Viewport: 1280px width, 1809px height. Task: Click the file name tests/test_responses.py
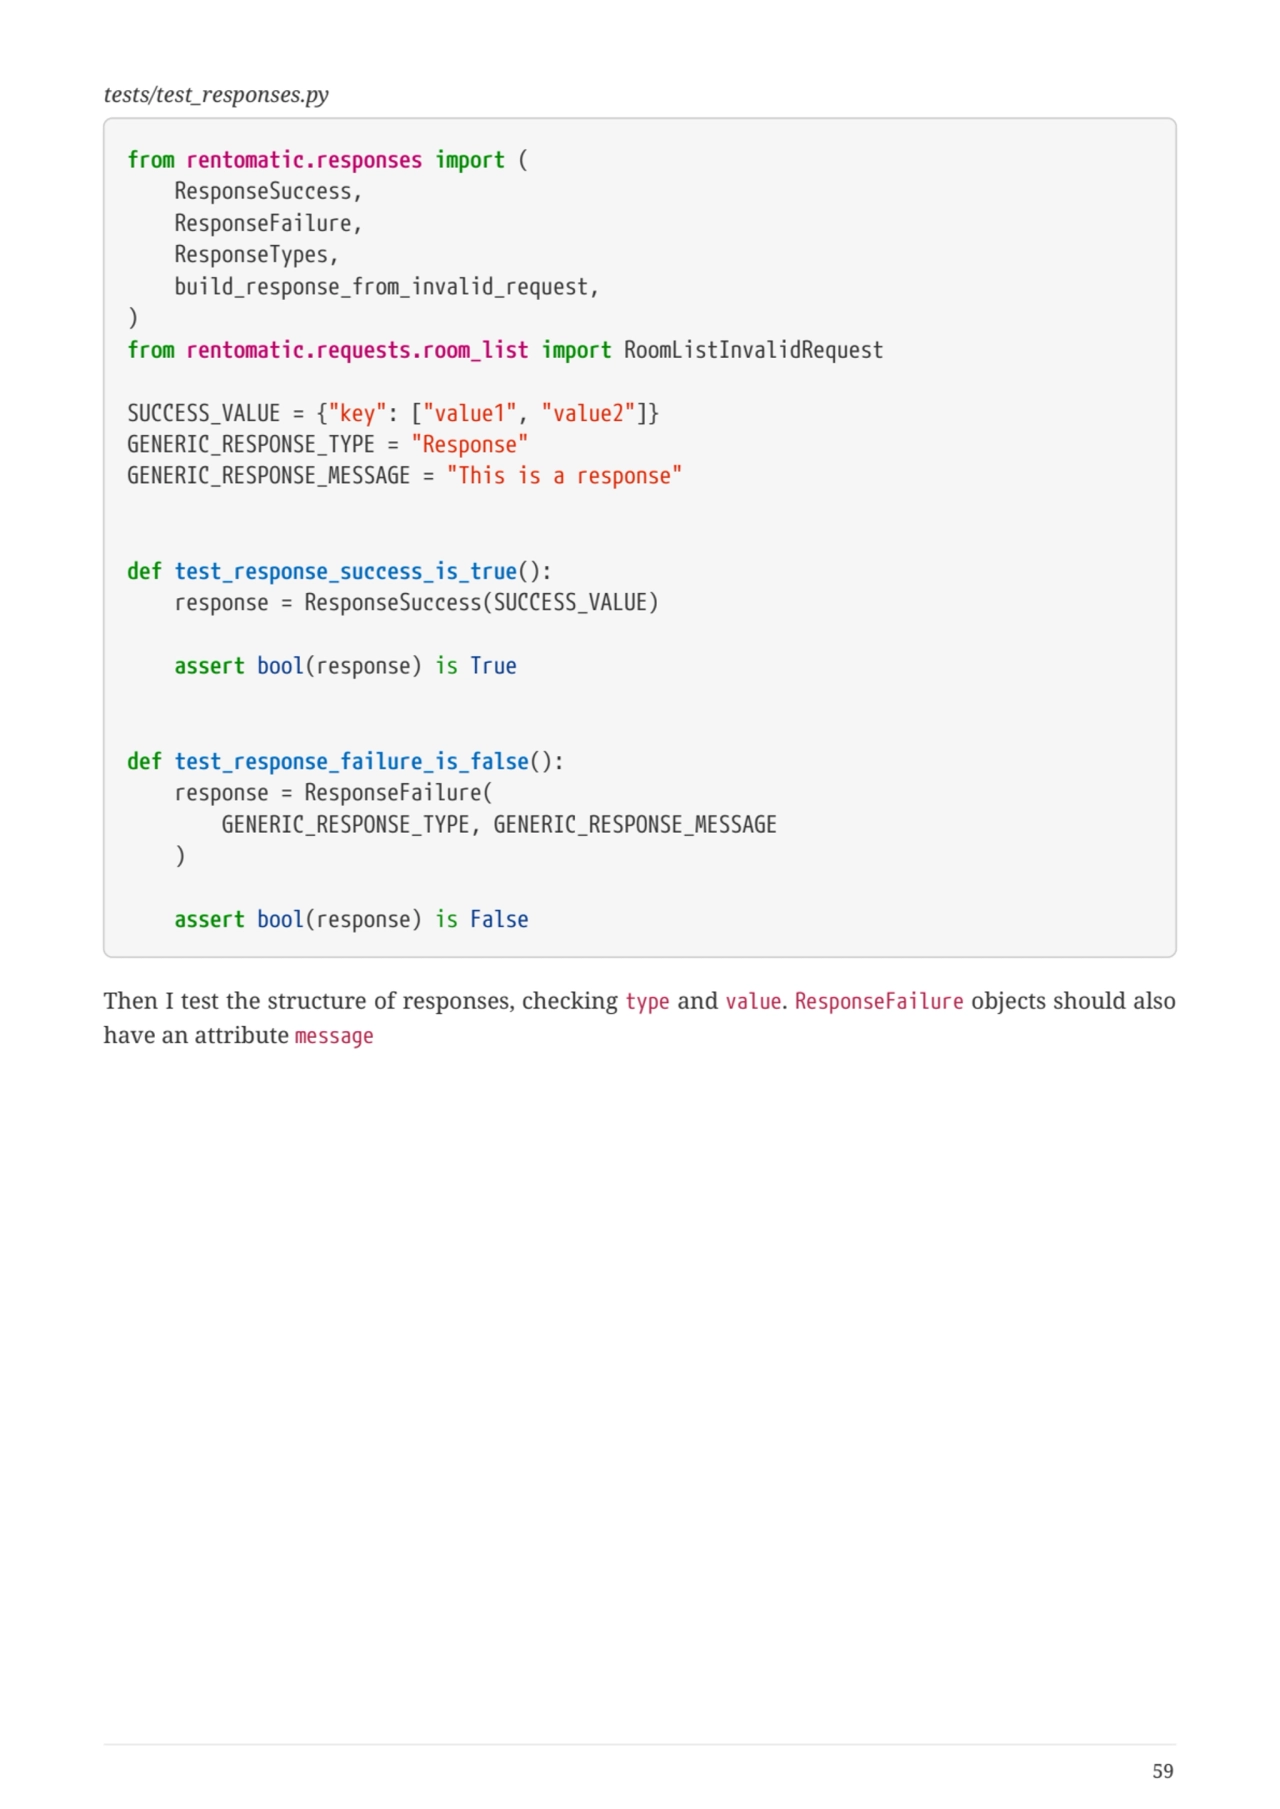tap(216, 95)
